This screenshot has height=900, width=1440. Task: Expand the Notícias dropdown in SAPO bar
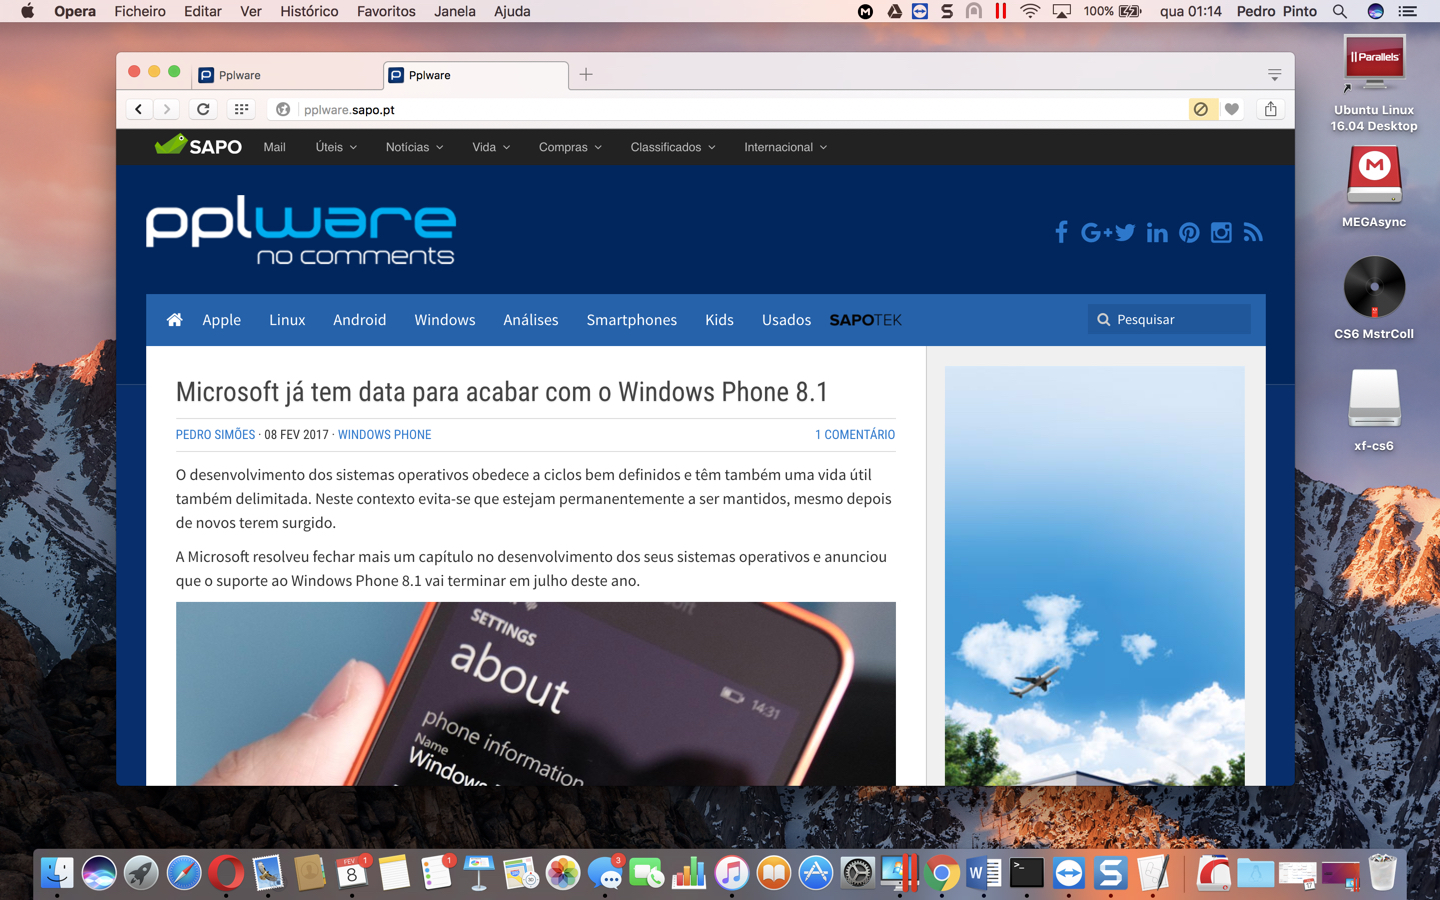pos(414,147)
